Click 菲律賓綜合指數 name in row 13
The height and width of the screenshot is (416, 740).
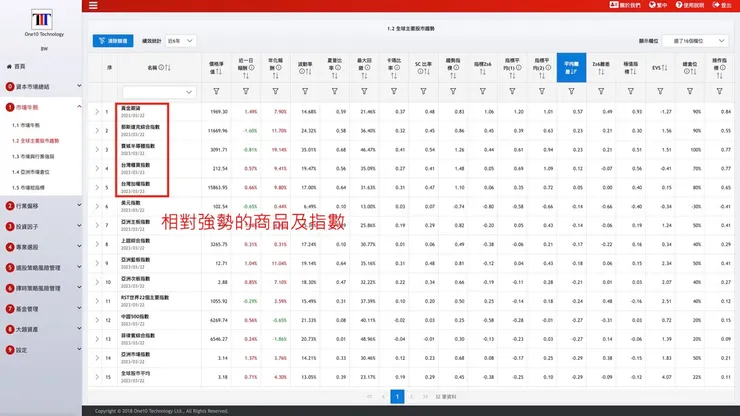click(x=138, y=336)
